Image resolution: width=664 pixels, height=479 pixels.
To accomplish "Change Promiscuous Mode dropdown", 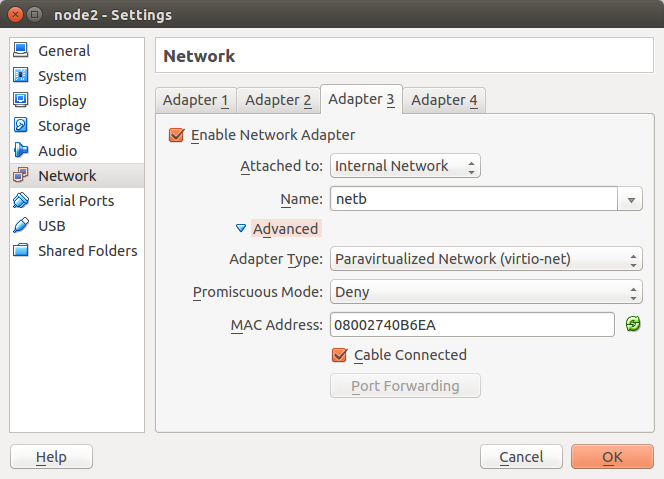I will coord(486,293).
